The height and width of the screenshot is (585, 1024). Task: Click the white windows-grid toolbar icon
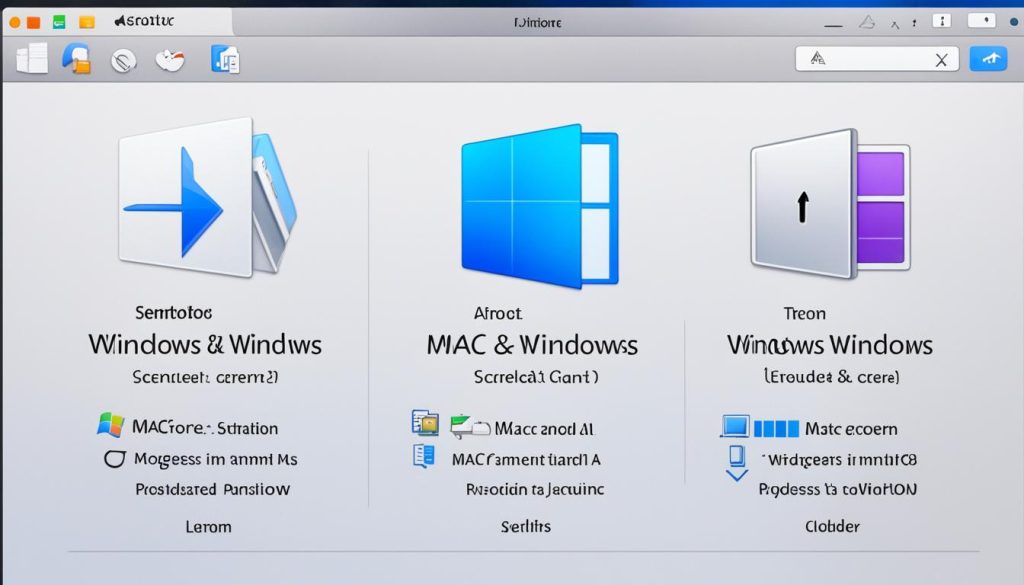pos(32,59)
